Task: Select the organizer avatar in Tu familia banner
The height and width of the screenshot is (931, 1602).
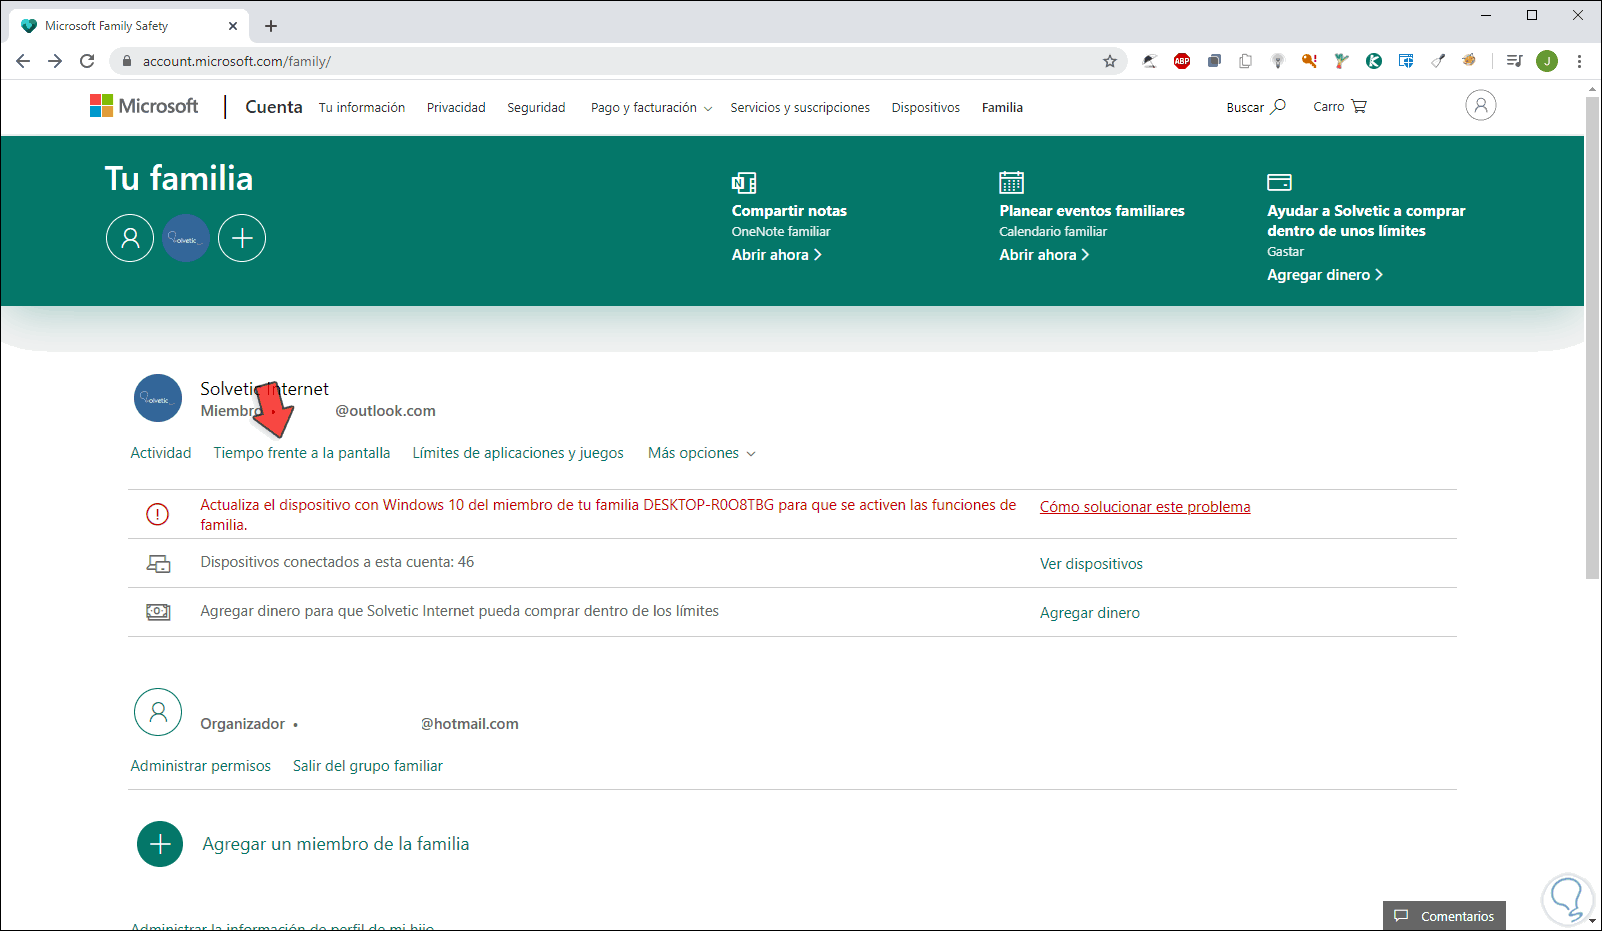Action: coord(130,238)
